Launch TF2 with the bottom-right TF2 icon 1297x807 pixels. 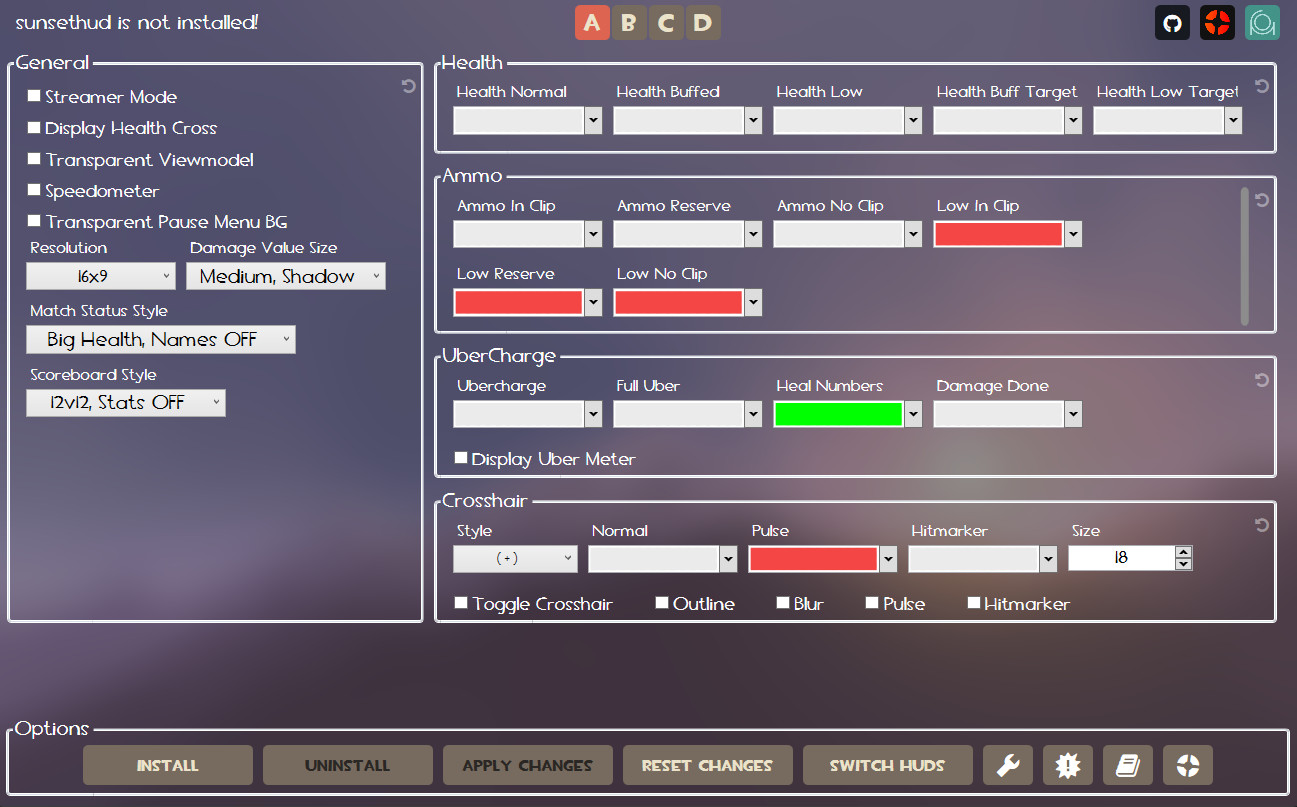[1188, 765]
